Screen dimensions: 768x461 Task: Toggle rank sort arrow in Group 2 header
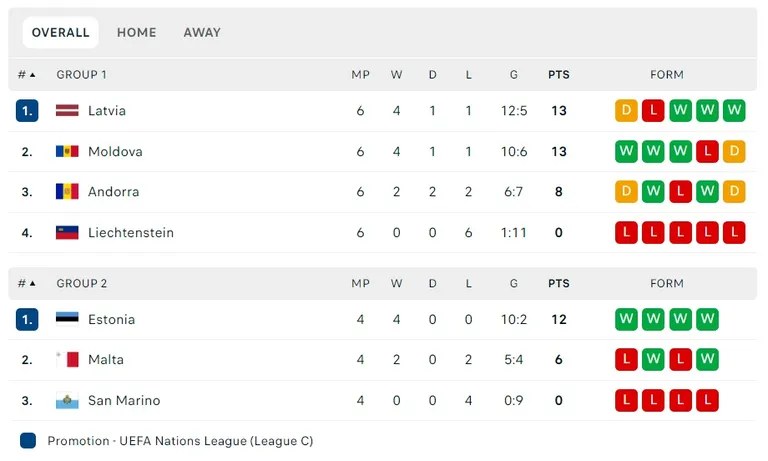coord(32,284)
